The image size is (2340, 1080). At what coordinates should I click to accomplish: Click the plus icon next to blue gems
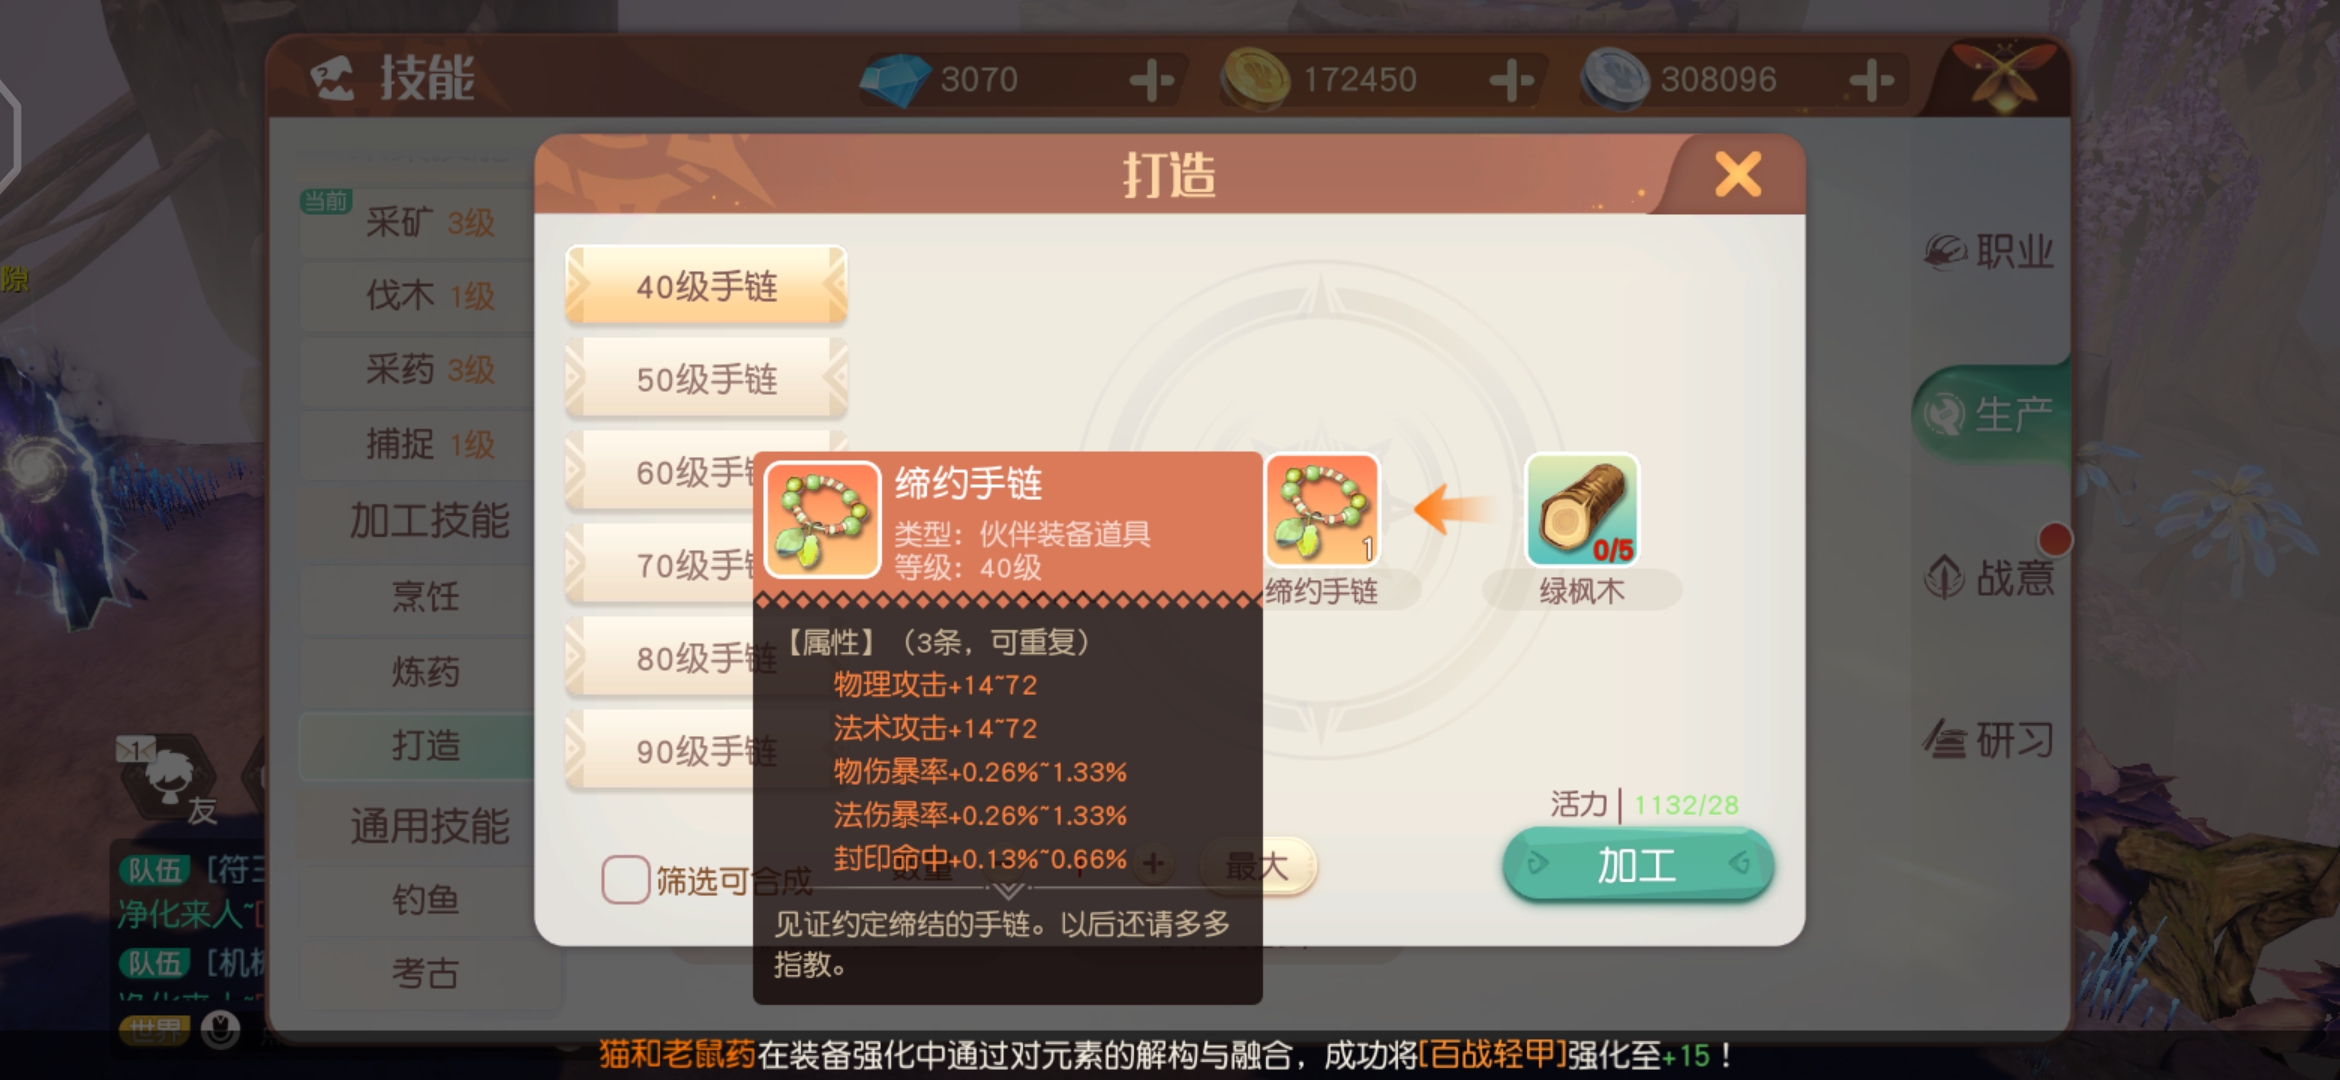[x=1152, y=79]
